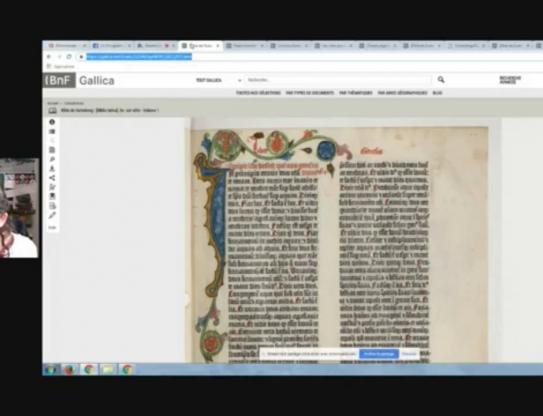543x416 pixels.
Task: Click the display mode pages icon in sidebar
Action: click(52, 150)
